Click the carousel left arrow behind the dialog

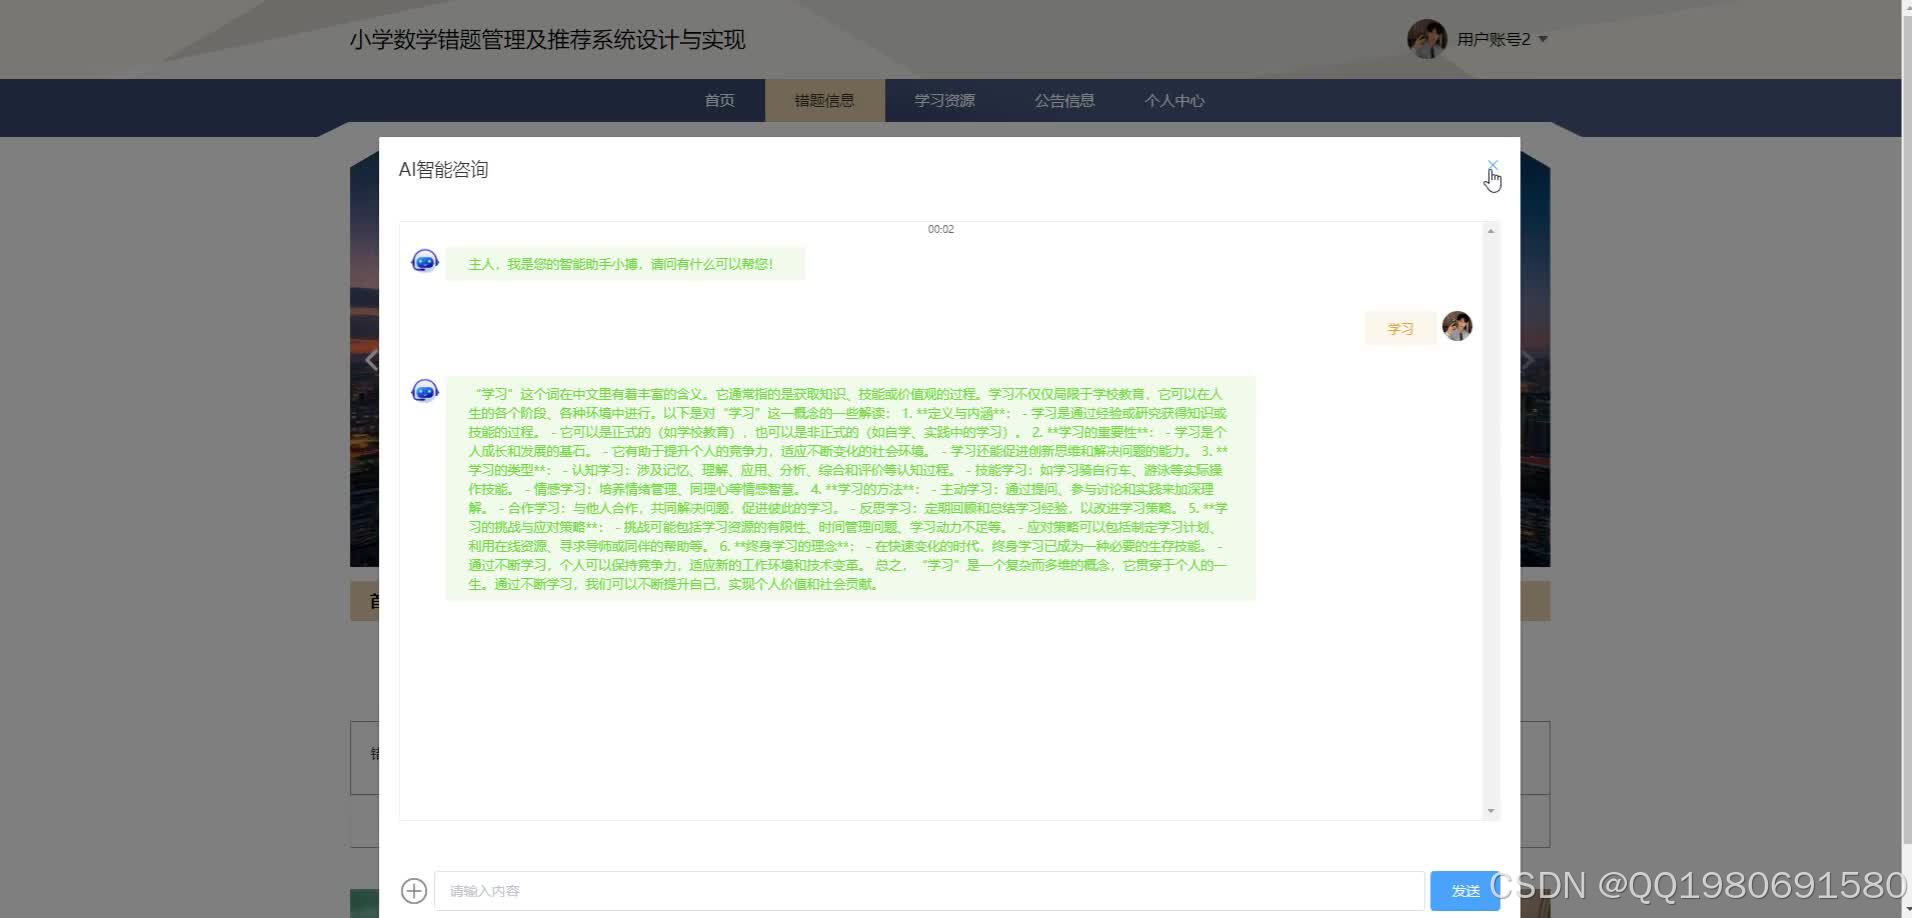point(371,359)
